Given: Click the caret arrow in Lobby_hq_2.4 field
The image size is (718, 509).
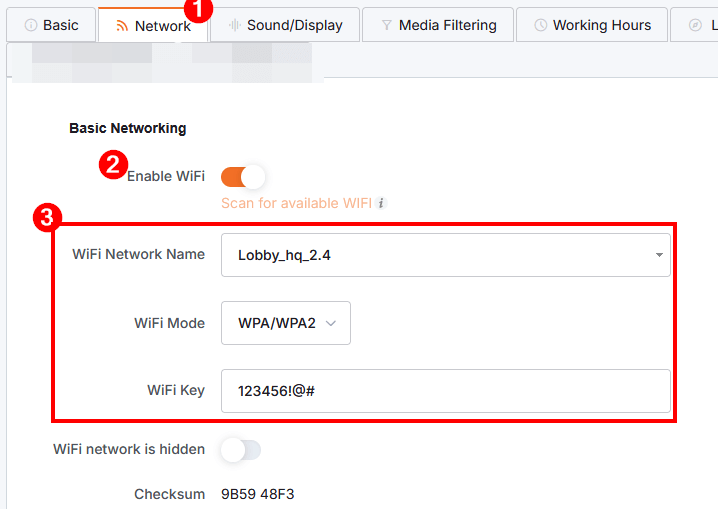Looking at the screenshot, I should click(659, 255).
